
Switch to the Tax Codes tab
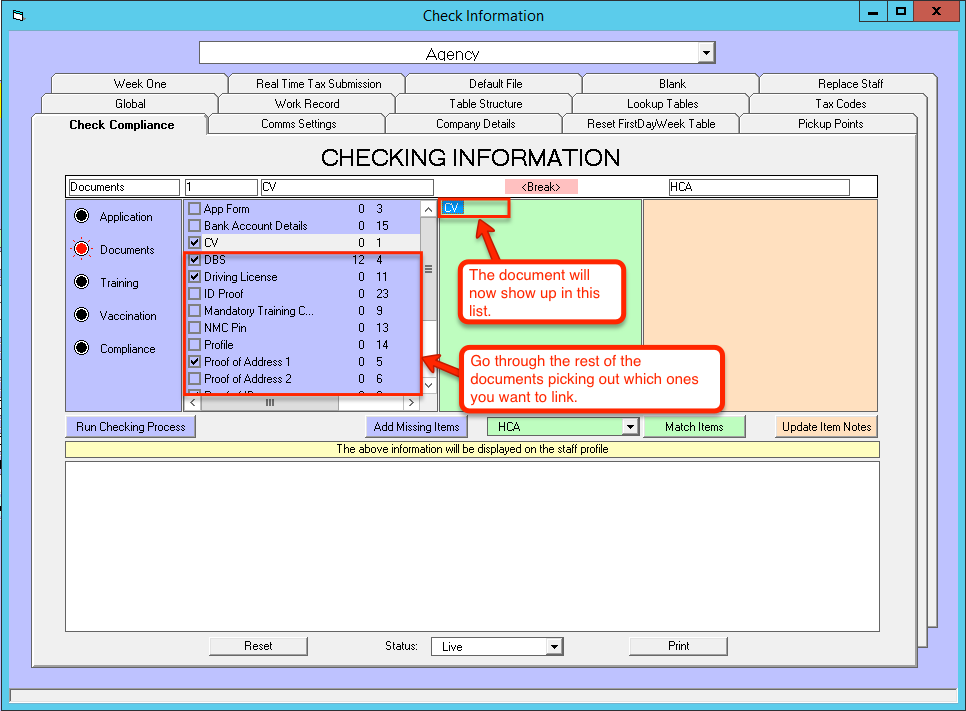[x=840, y=104]
